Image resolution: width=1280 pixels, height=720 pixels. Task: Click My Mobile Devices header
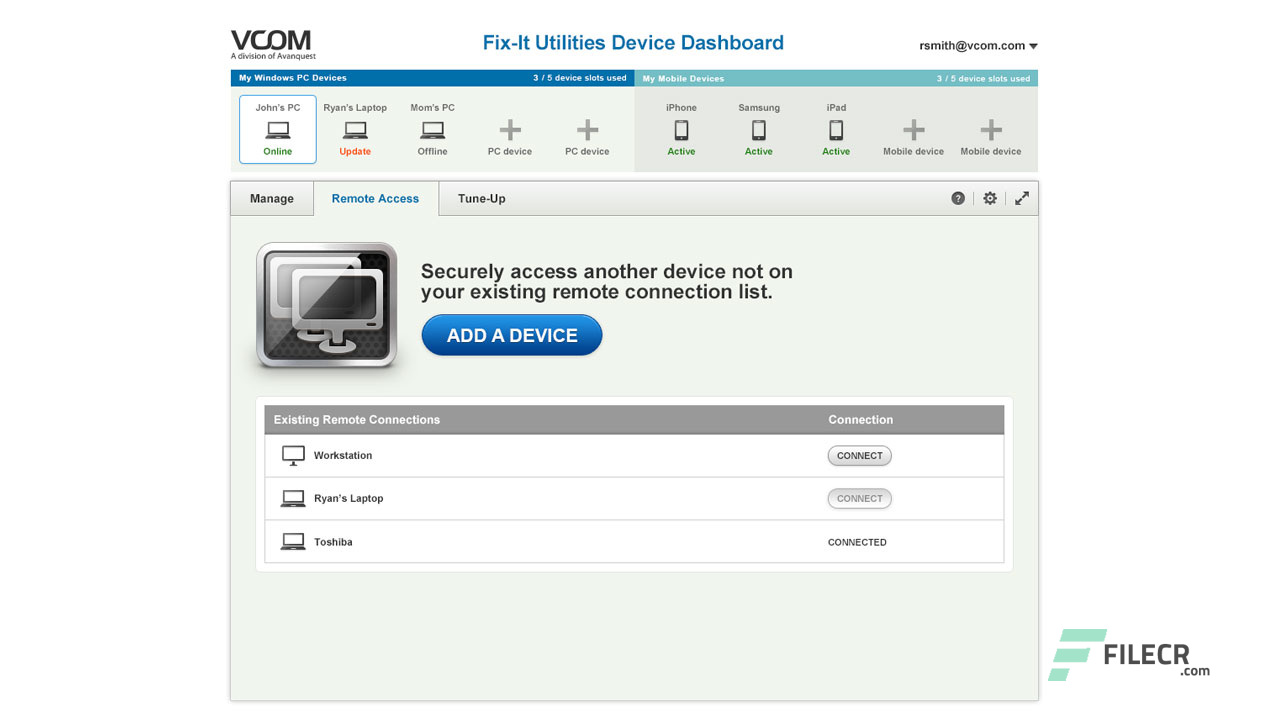pos(683,78)
